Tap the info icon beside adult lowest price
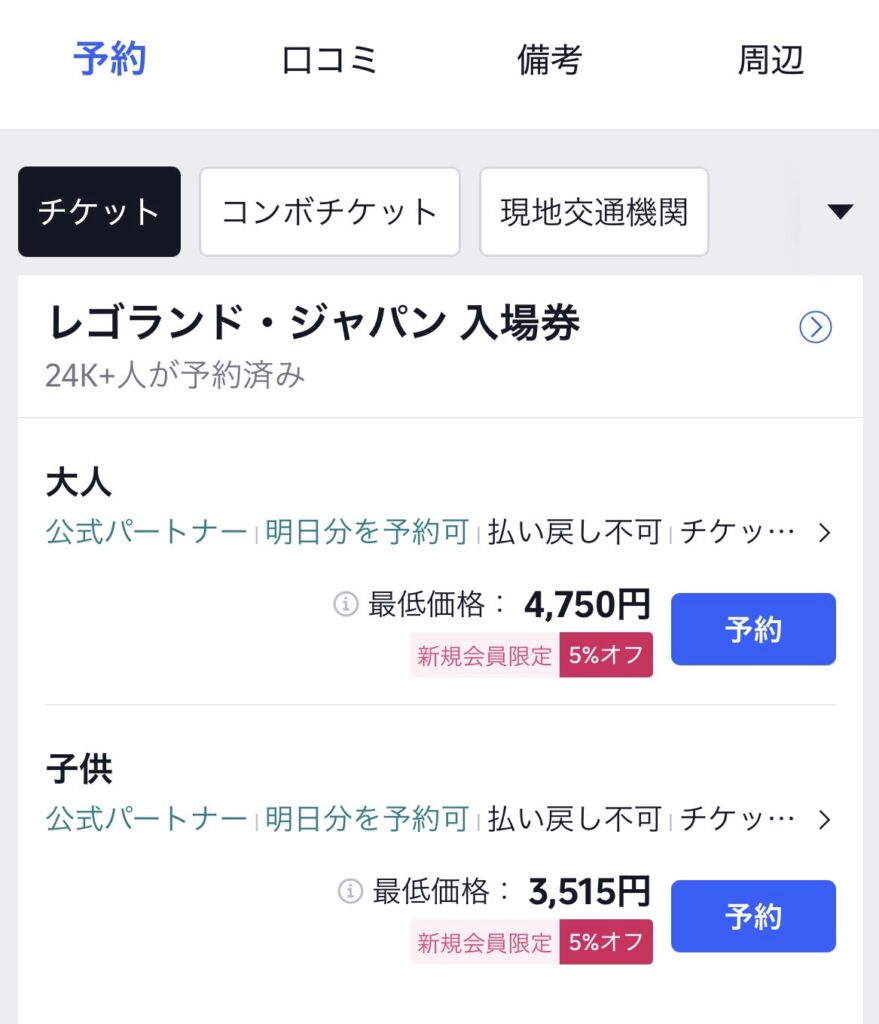The width and height of the screenshot is (879, 1024). click(345, 604)
